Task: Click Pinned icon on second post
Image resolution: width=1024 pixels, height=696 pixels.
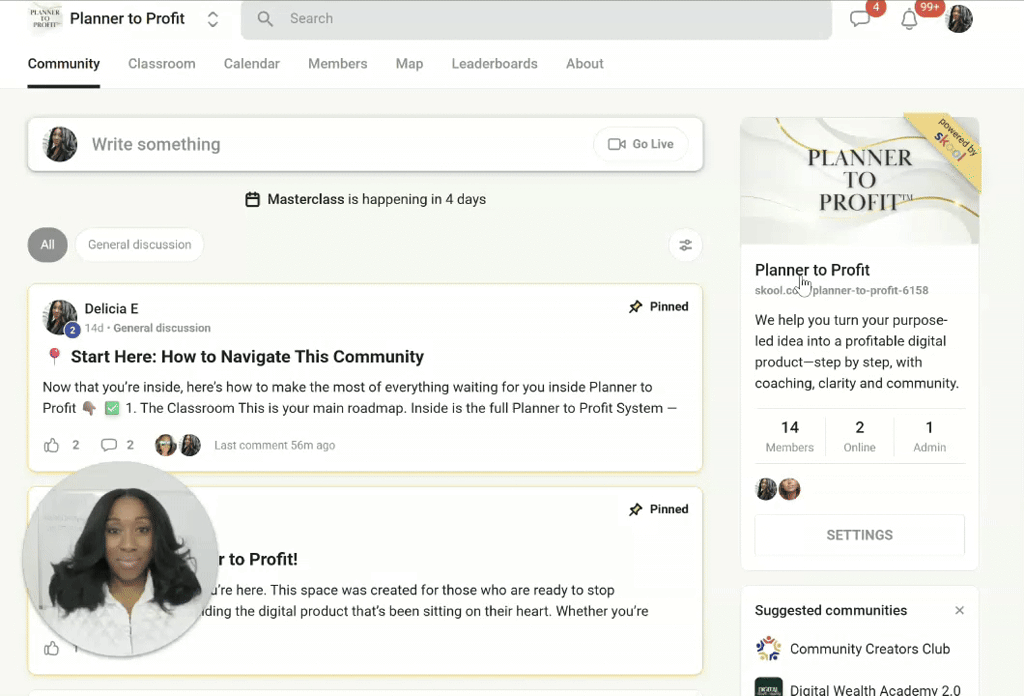Action: 635,509
